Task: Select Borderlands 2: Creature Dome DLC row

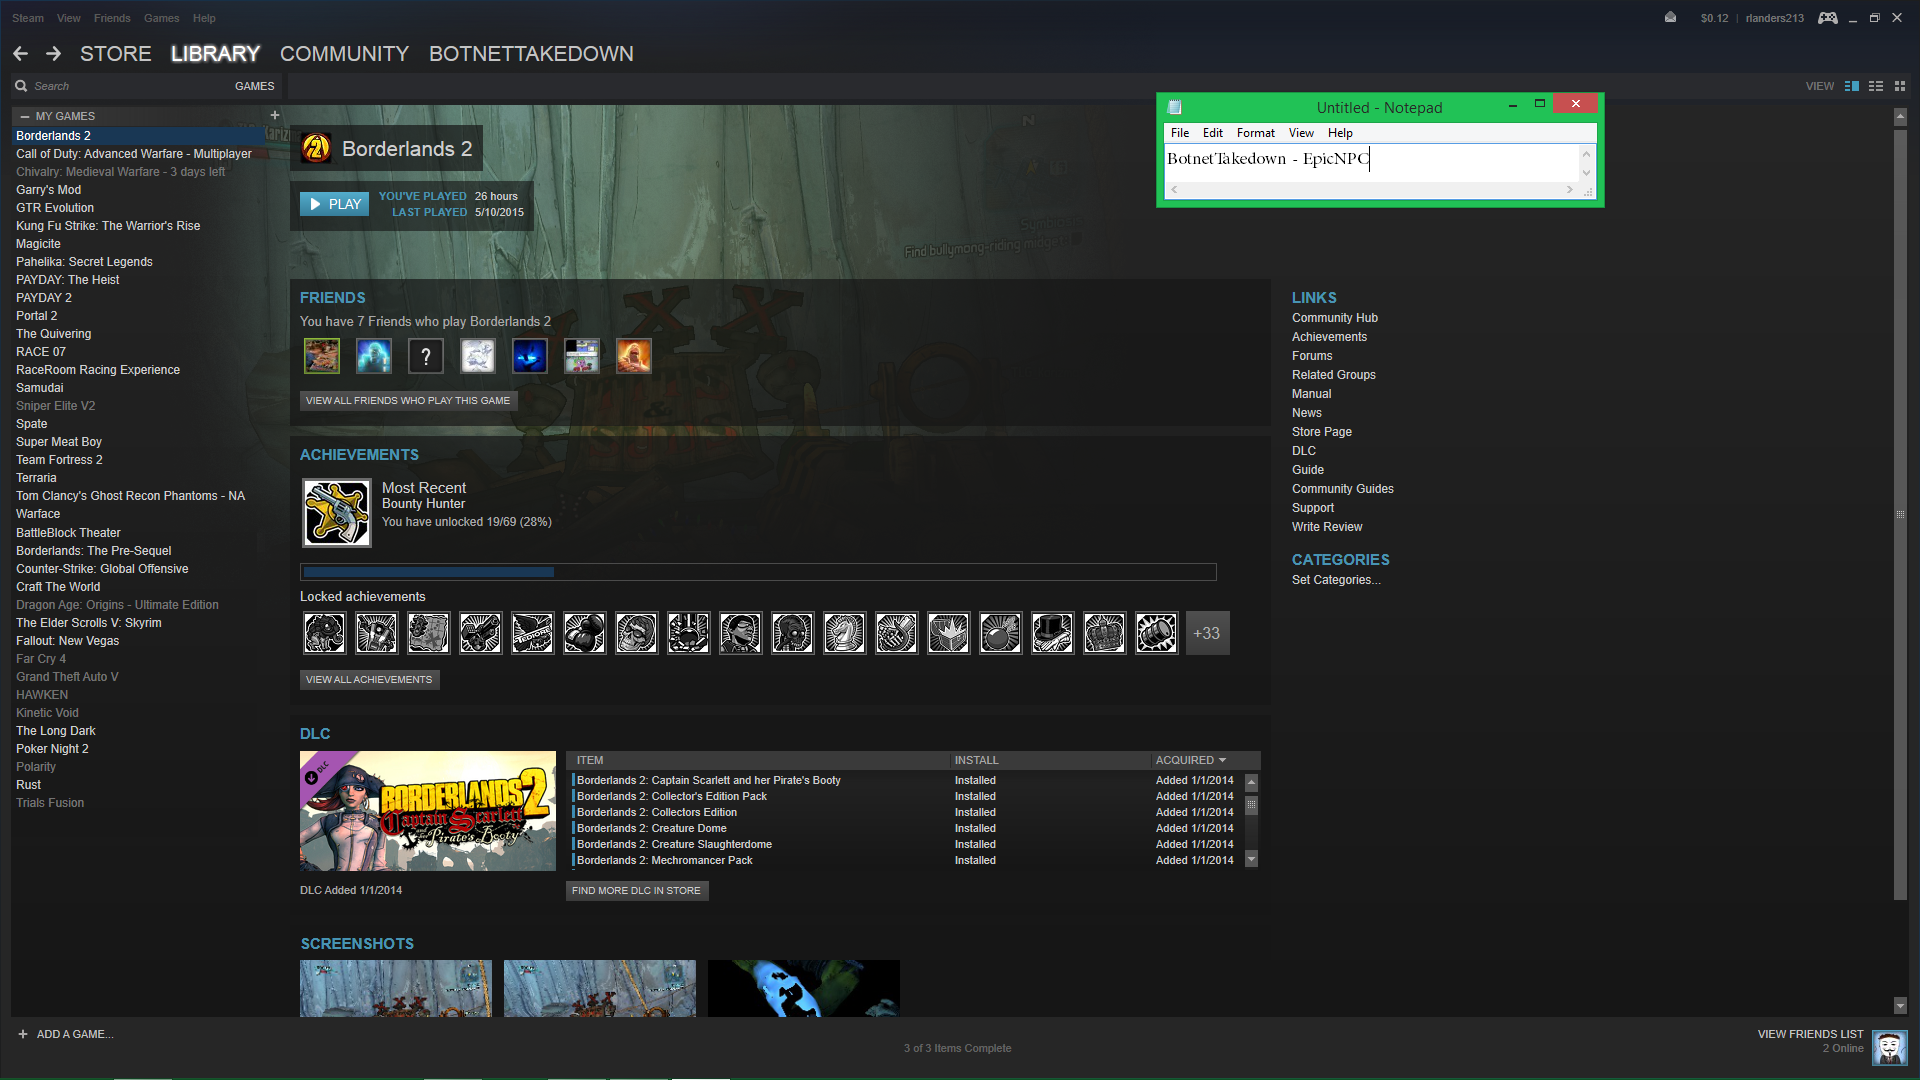Action: click(x=907, y=828)
